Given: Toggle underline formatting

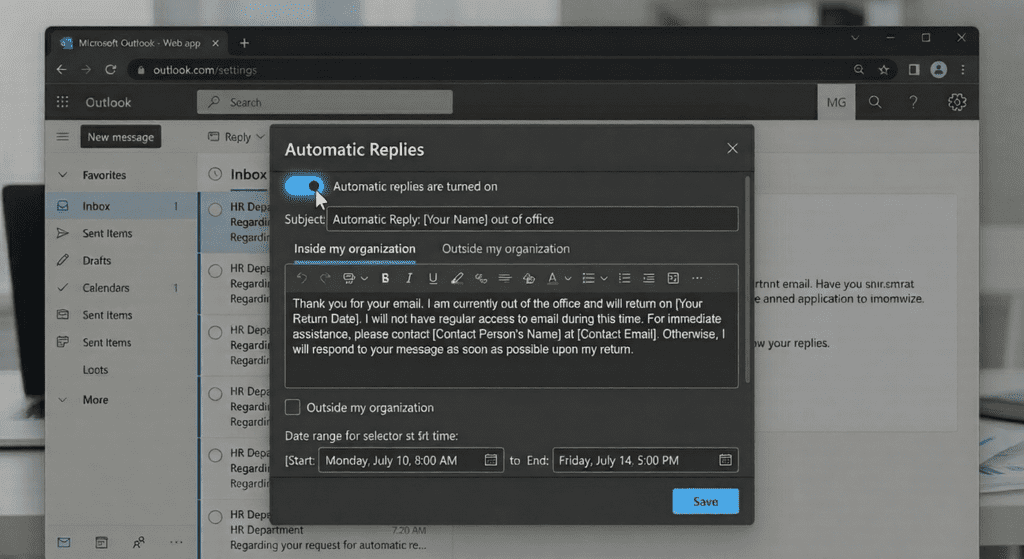Looking at the screenshot, I should (432, 278).
